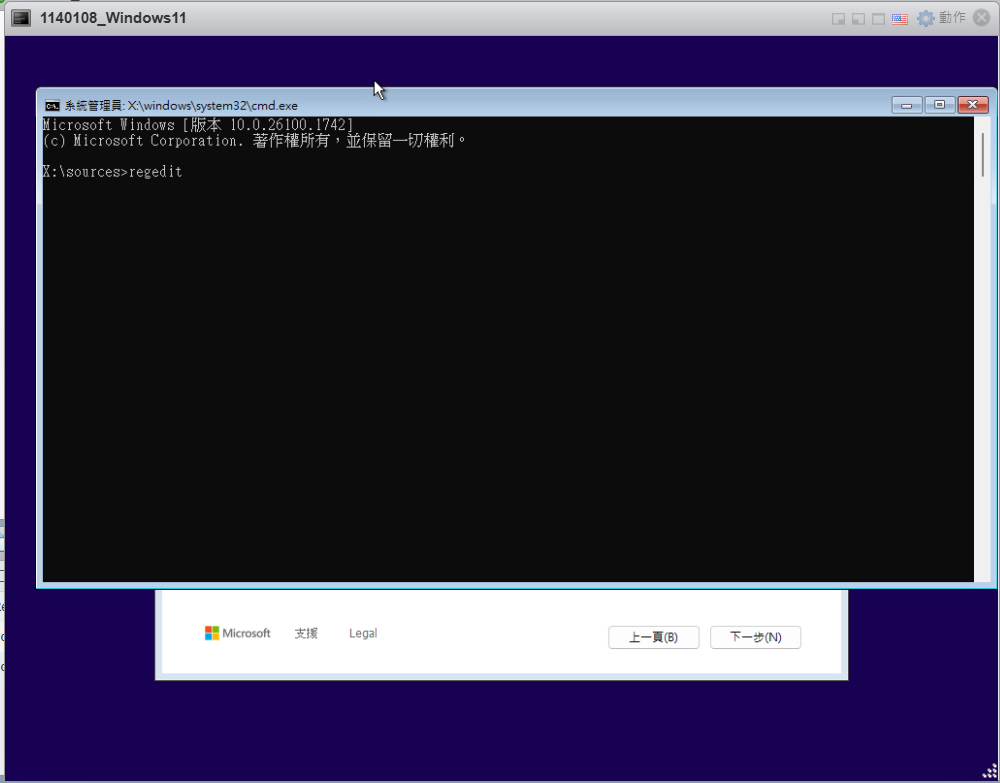Click the VM console icon beside 1140108_Windows11

click(21, 18)
